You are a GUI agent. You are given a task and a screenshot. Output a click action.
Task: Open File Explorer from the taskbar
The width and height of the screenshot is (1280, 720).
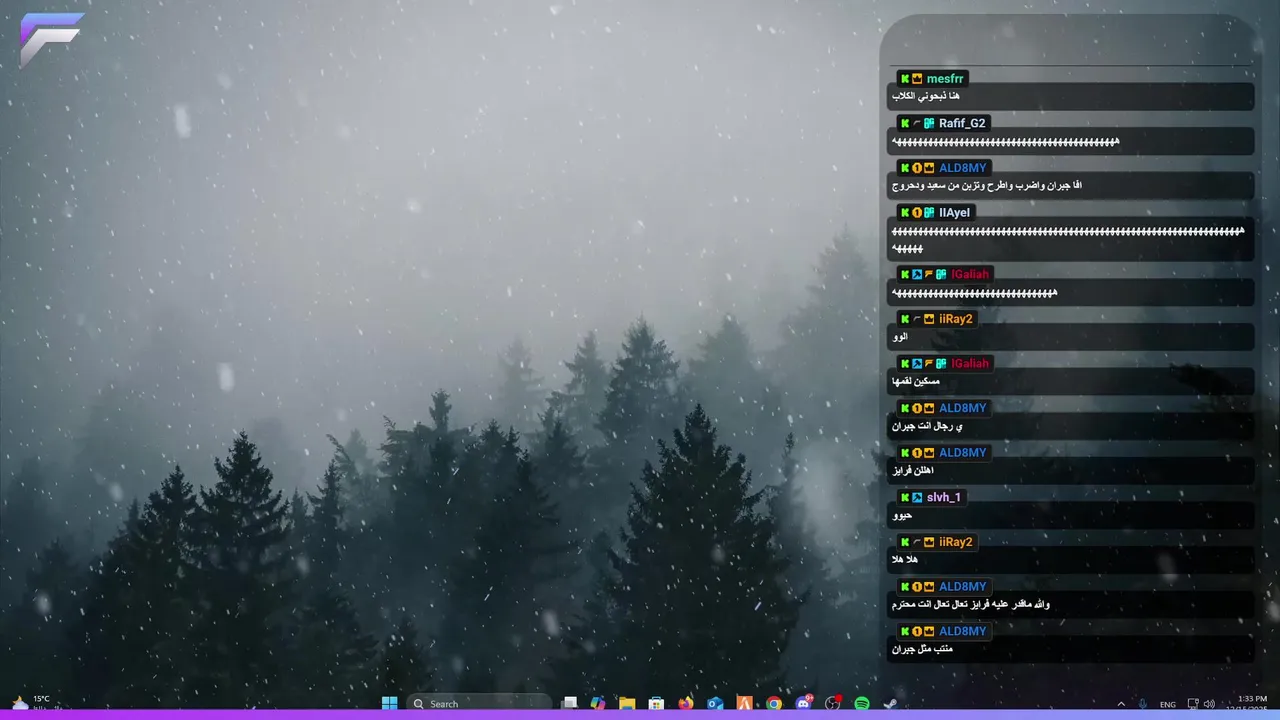click(x=627, y=703)
